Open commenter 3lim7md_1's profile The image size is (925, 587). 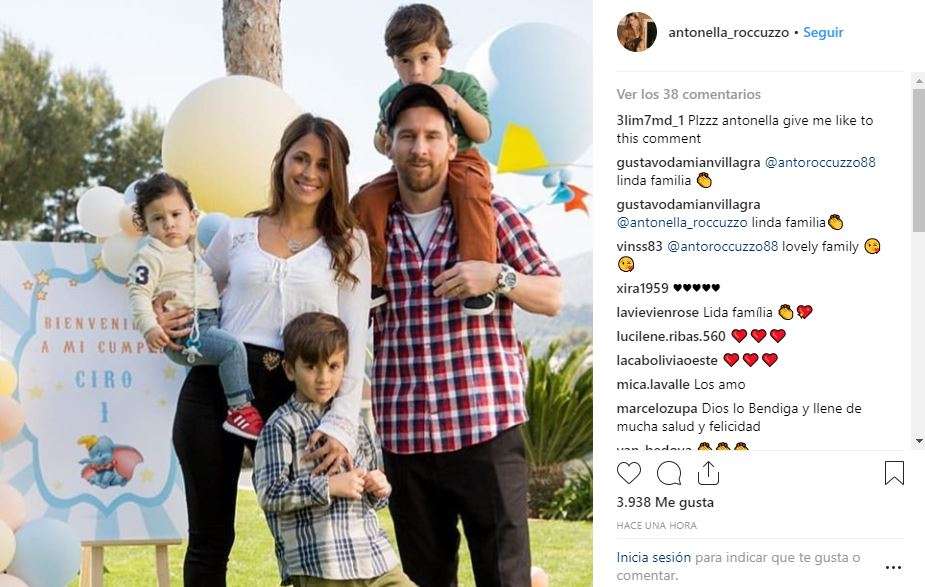coord(650,120)
